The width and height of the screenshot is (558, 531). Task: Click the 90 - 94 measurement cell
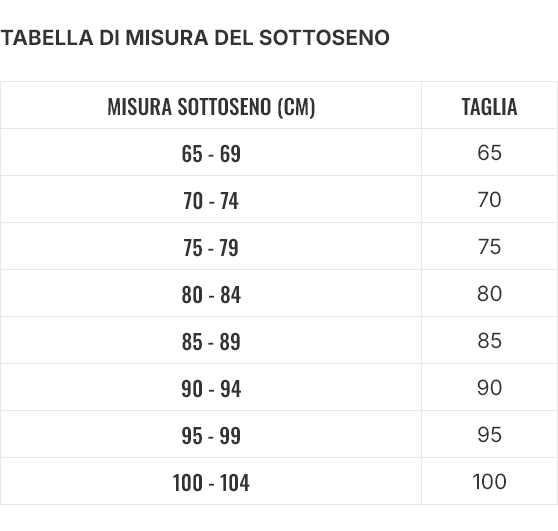(211, 387)
